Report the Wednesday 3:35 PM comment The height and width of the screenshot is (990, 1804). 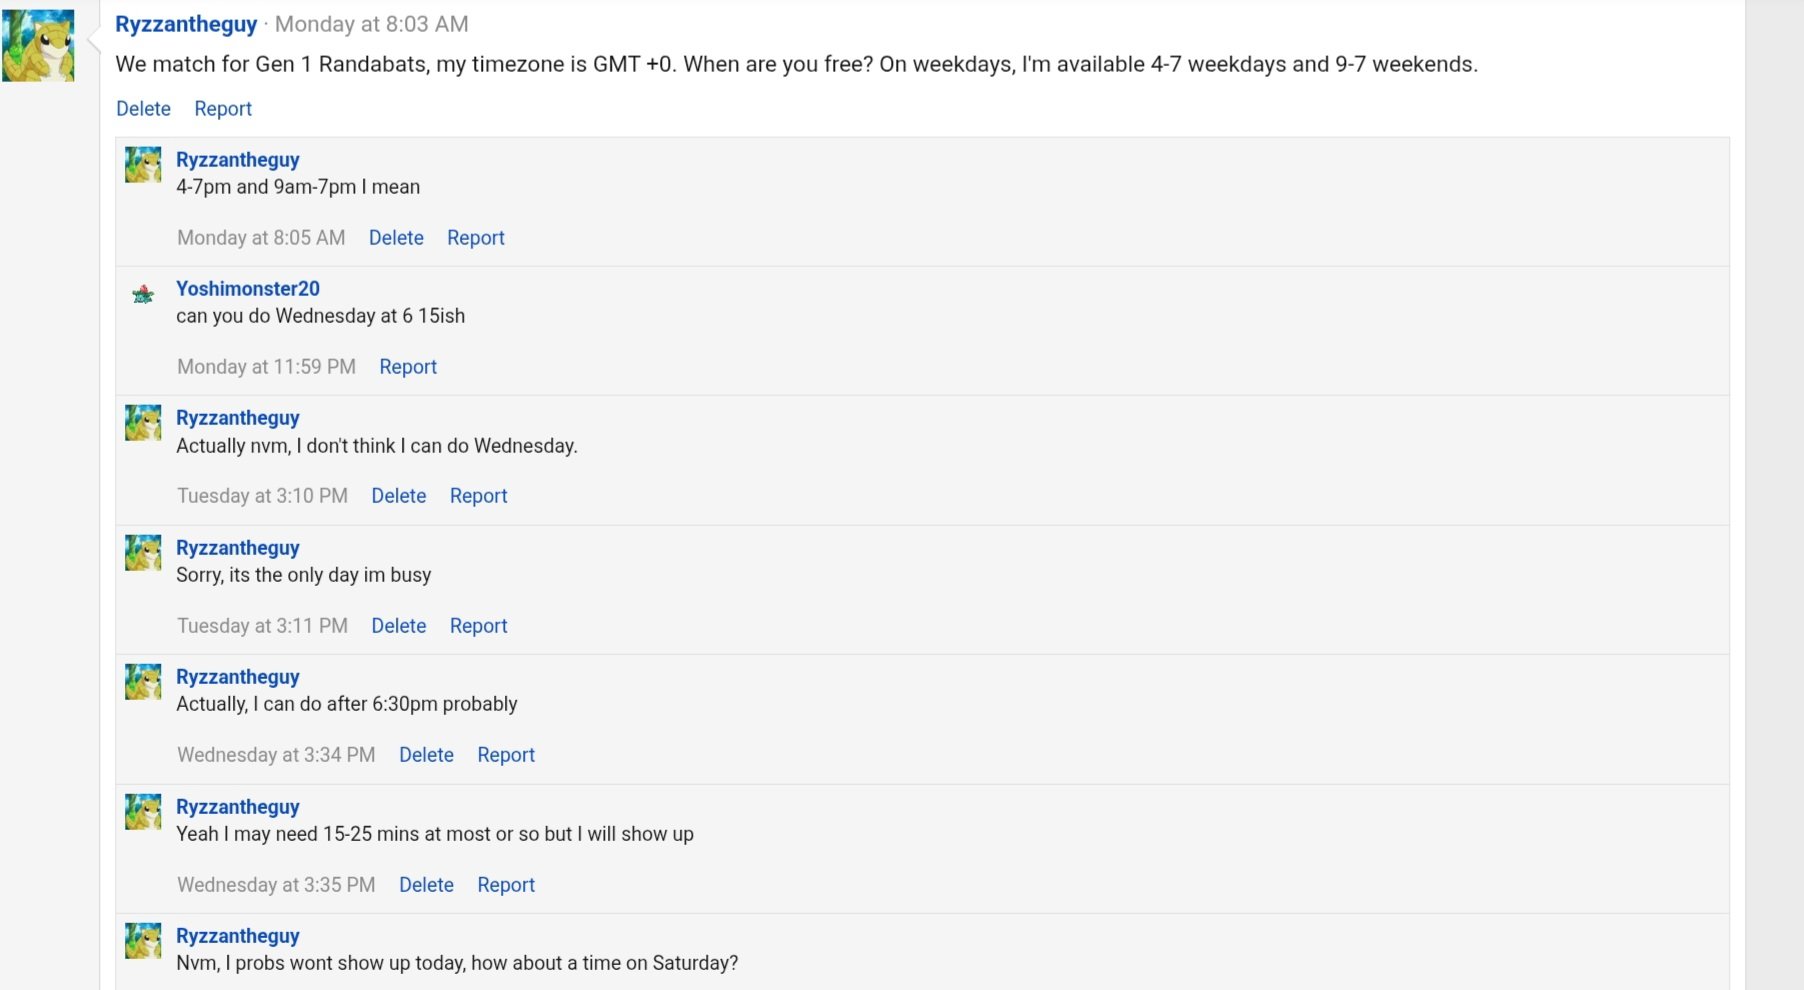506,885
